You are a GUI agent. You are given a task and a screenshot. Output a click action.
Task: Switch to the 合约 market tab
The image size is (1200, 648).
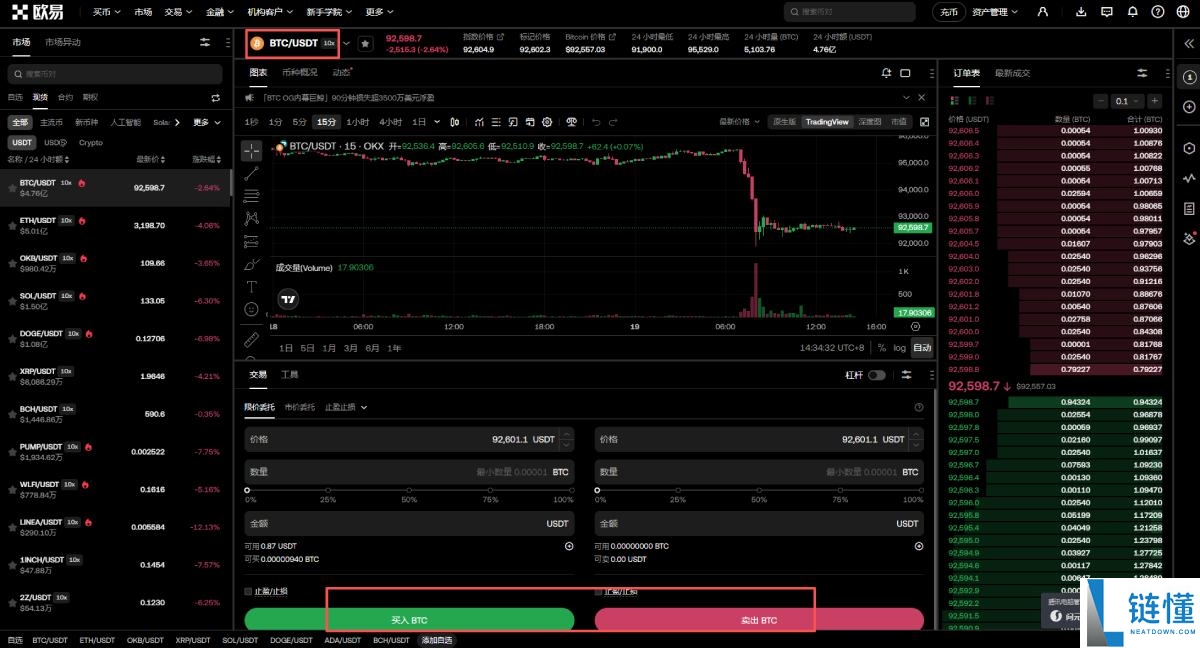[x=65, y=97]
